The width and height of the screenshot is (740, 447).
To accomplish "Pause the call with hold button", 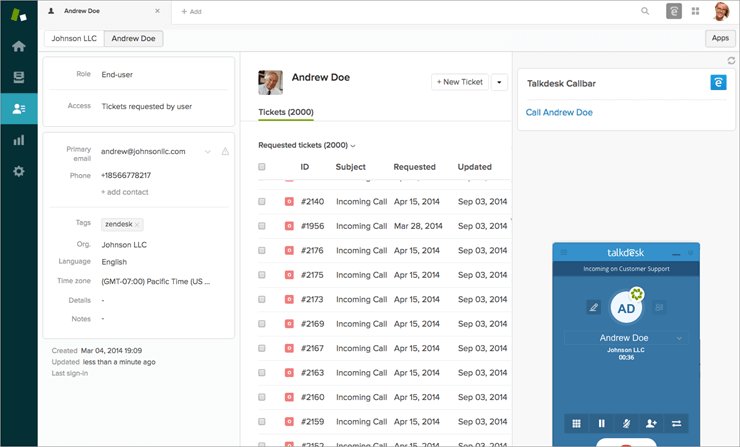I will point(601,423).
